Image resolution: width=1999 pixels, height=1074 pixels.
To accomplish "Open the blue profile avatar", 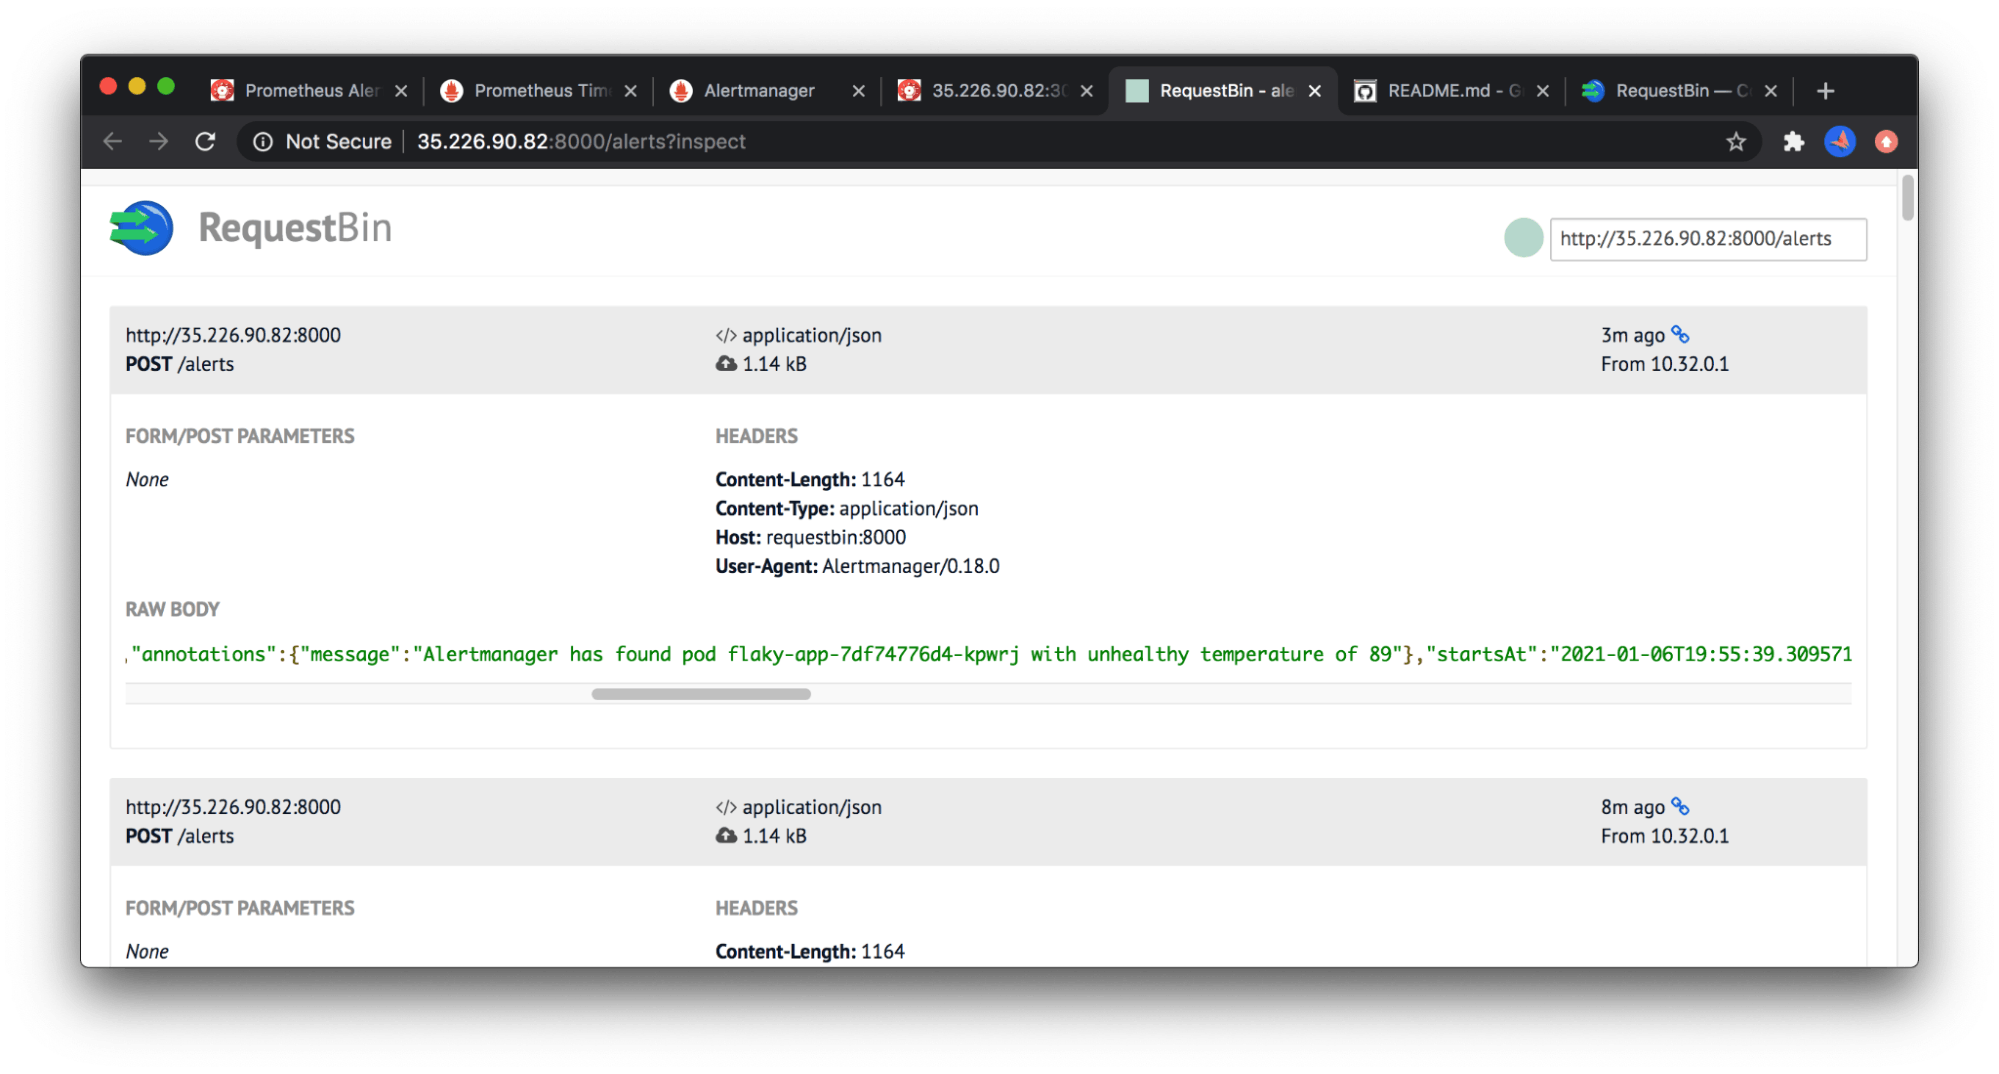I will [x=1840, y=142].
